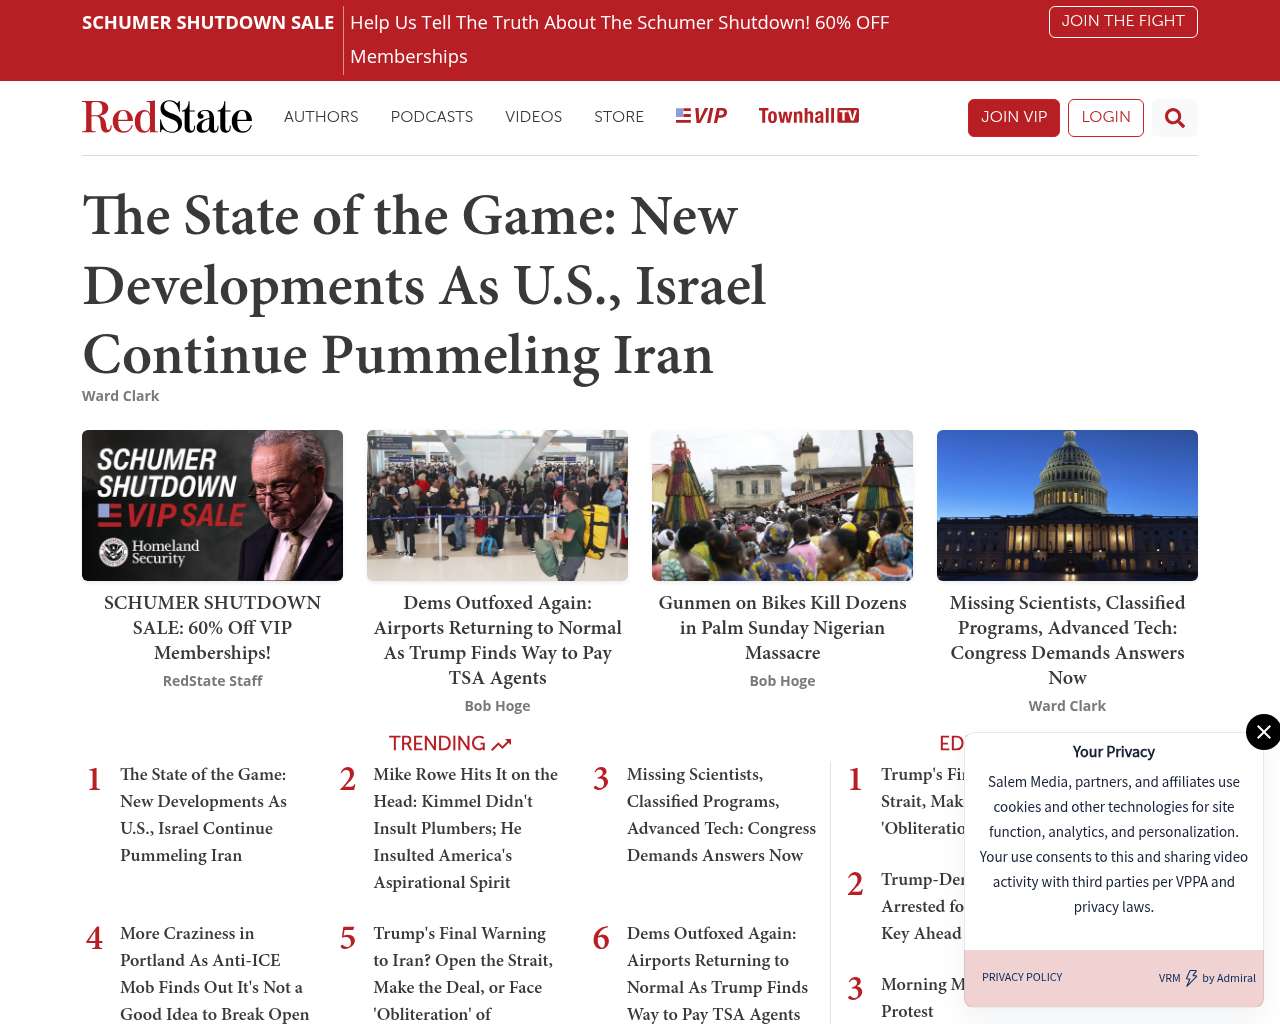Open the RedState Staff author link
The width and height of the screenshot is (1280, 1024).
(x=212, y=681)
